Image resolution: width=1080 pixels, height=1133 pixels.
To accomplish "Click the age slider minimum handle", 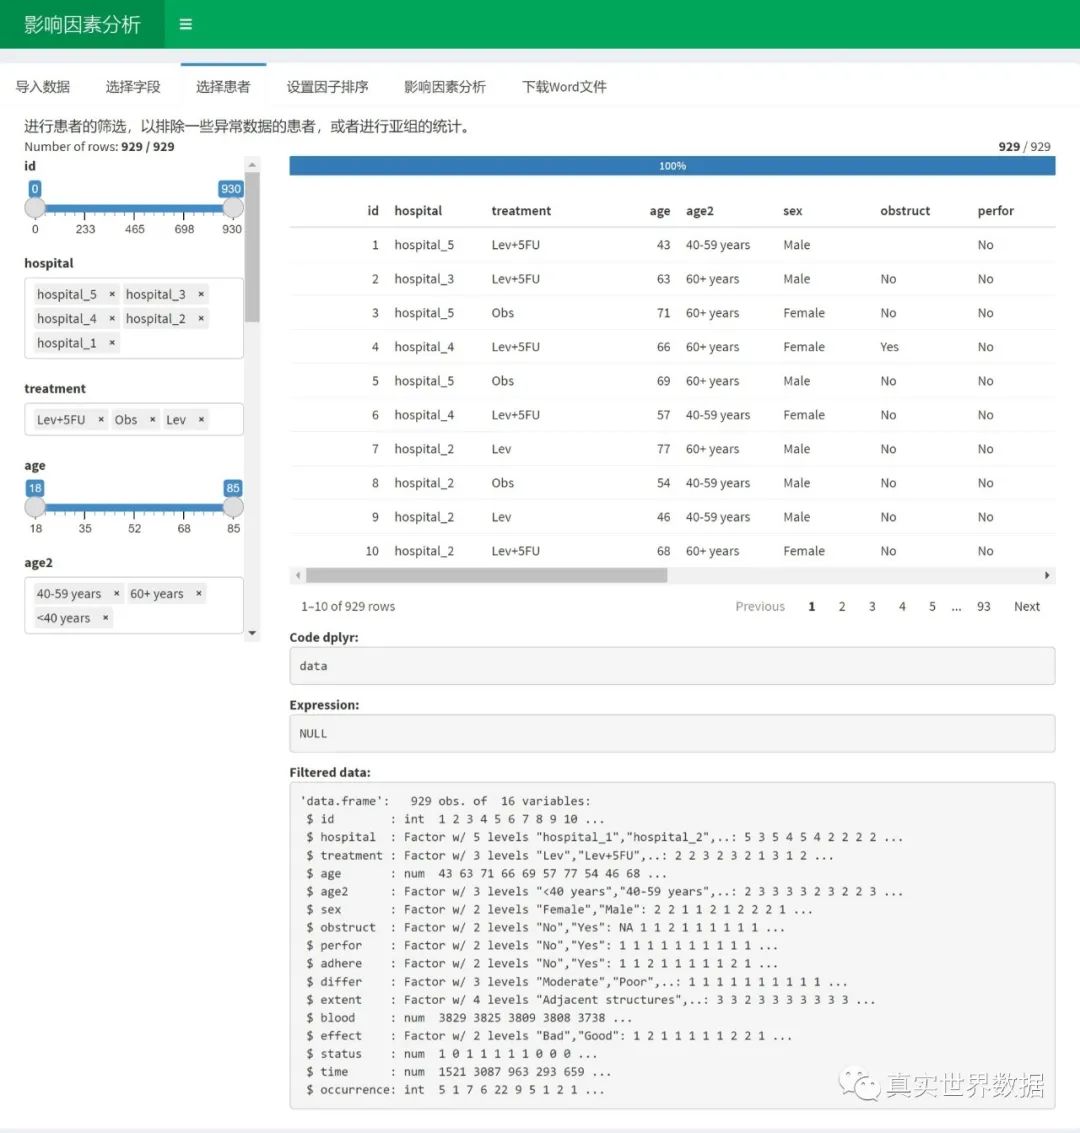I will click(x=35, y=507).
